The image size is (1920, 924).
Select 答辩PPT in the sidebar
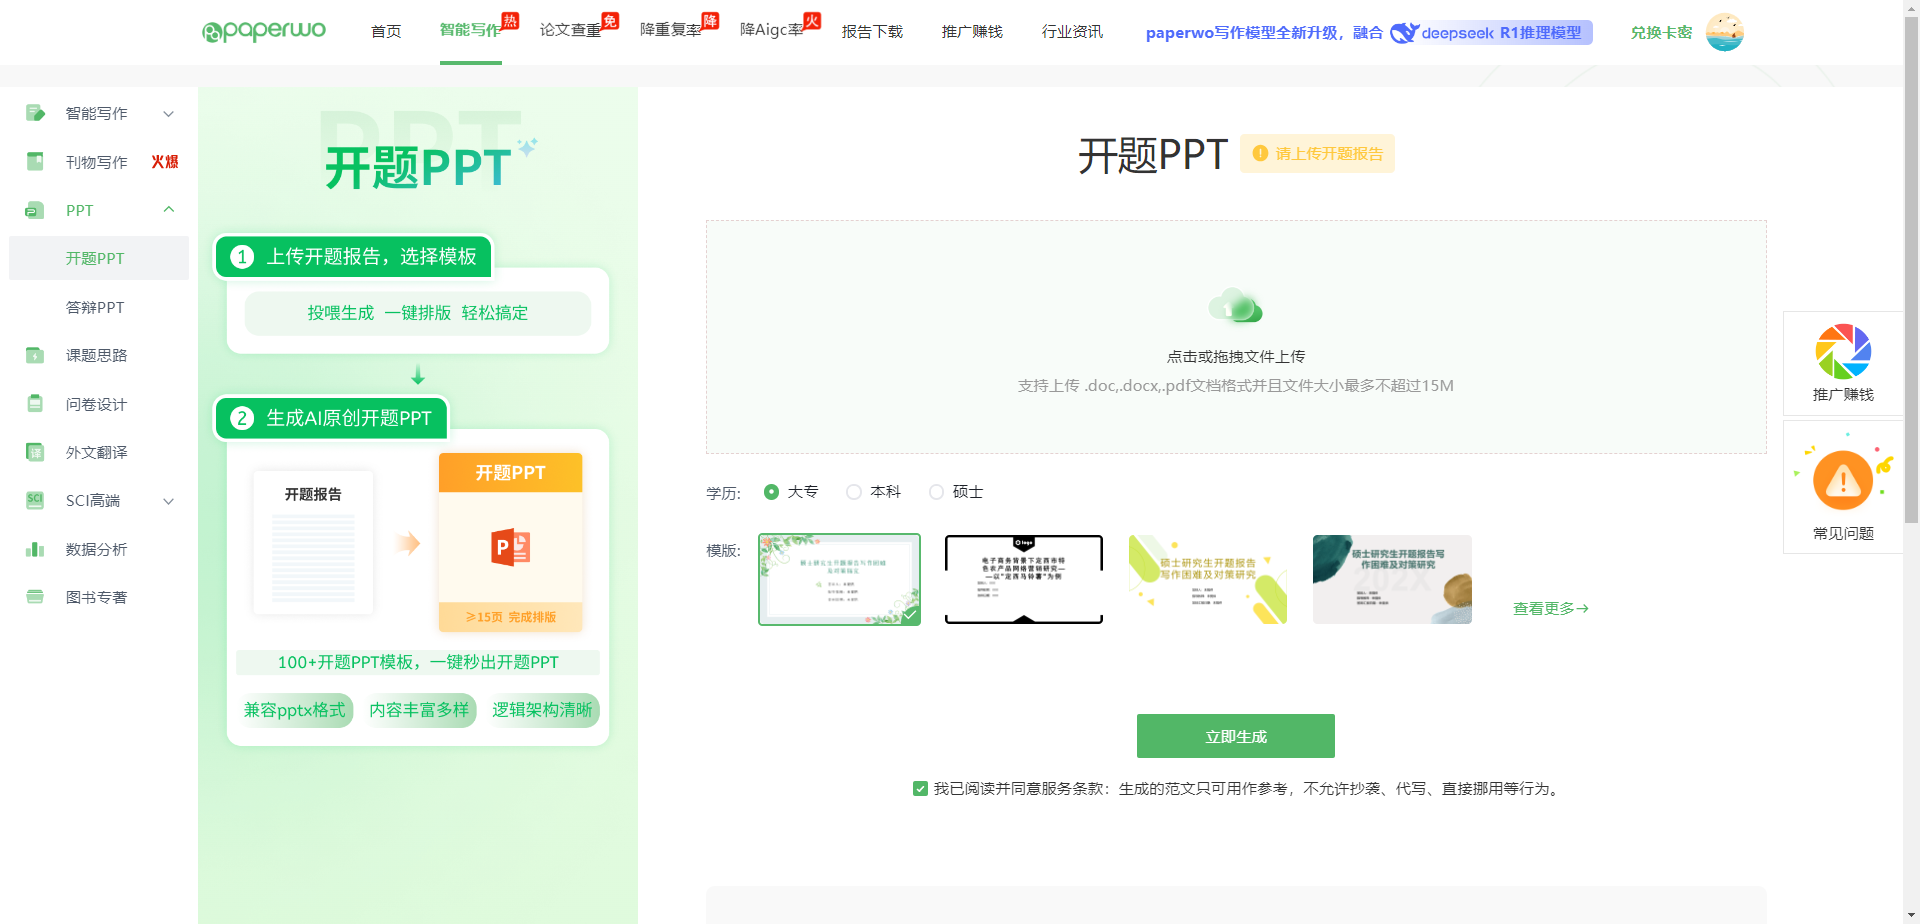(x=95, y=307)
